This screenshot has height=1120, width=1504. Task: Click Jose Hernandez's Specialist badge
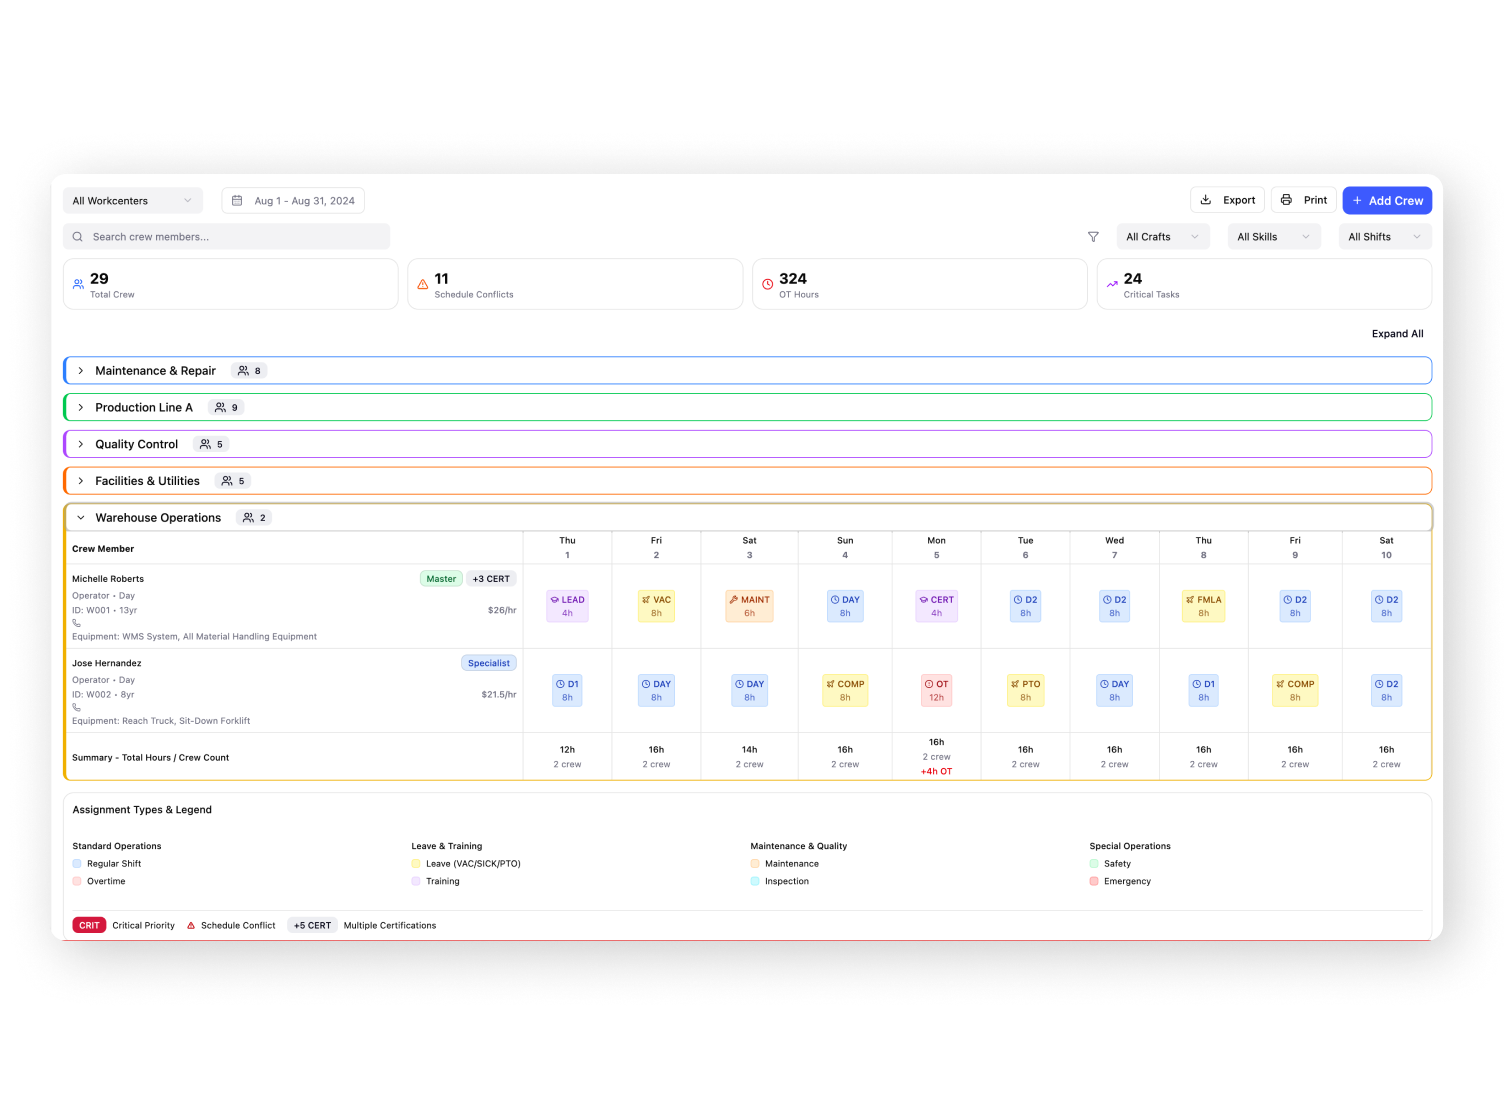pos(489,663)
